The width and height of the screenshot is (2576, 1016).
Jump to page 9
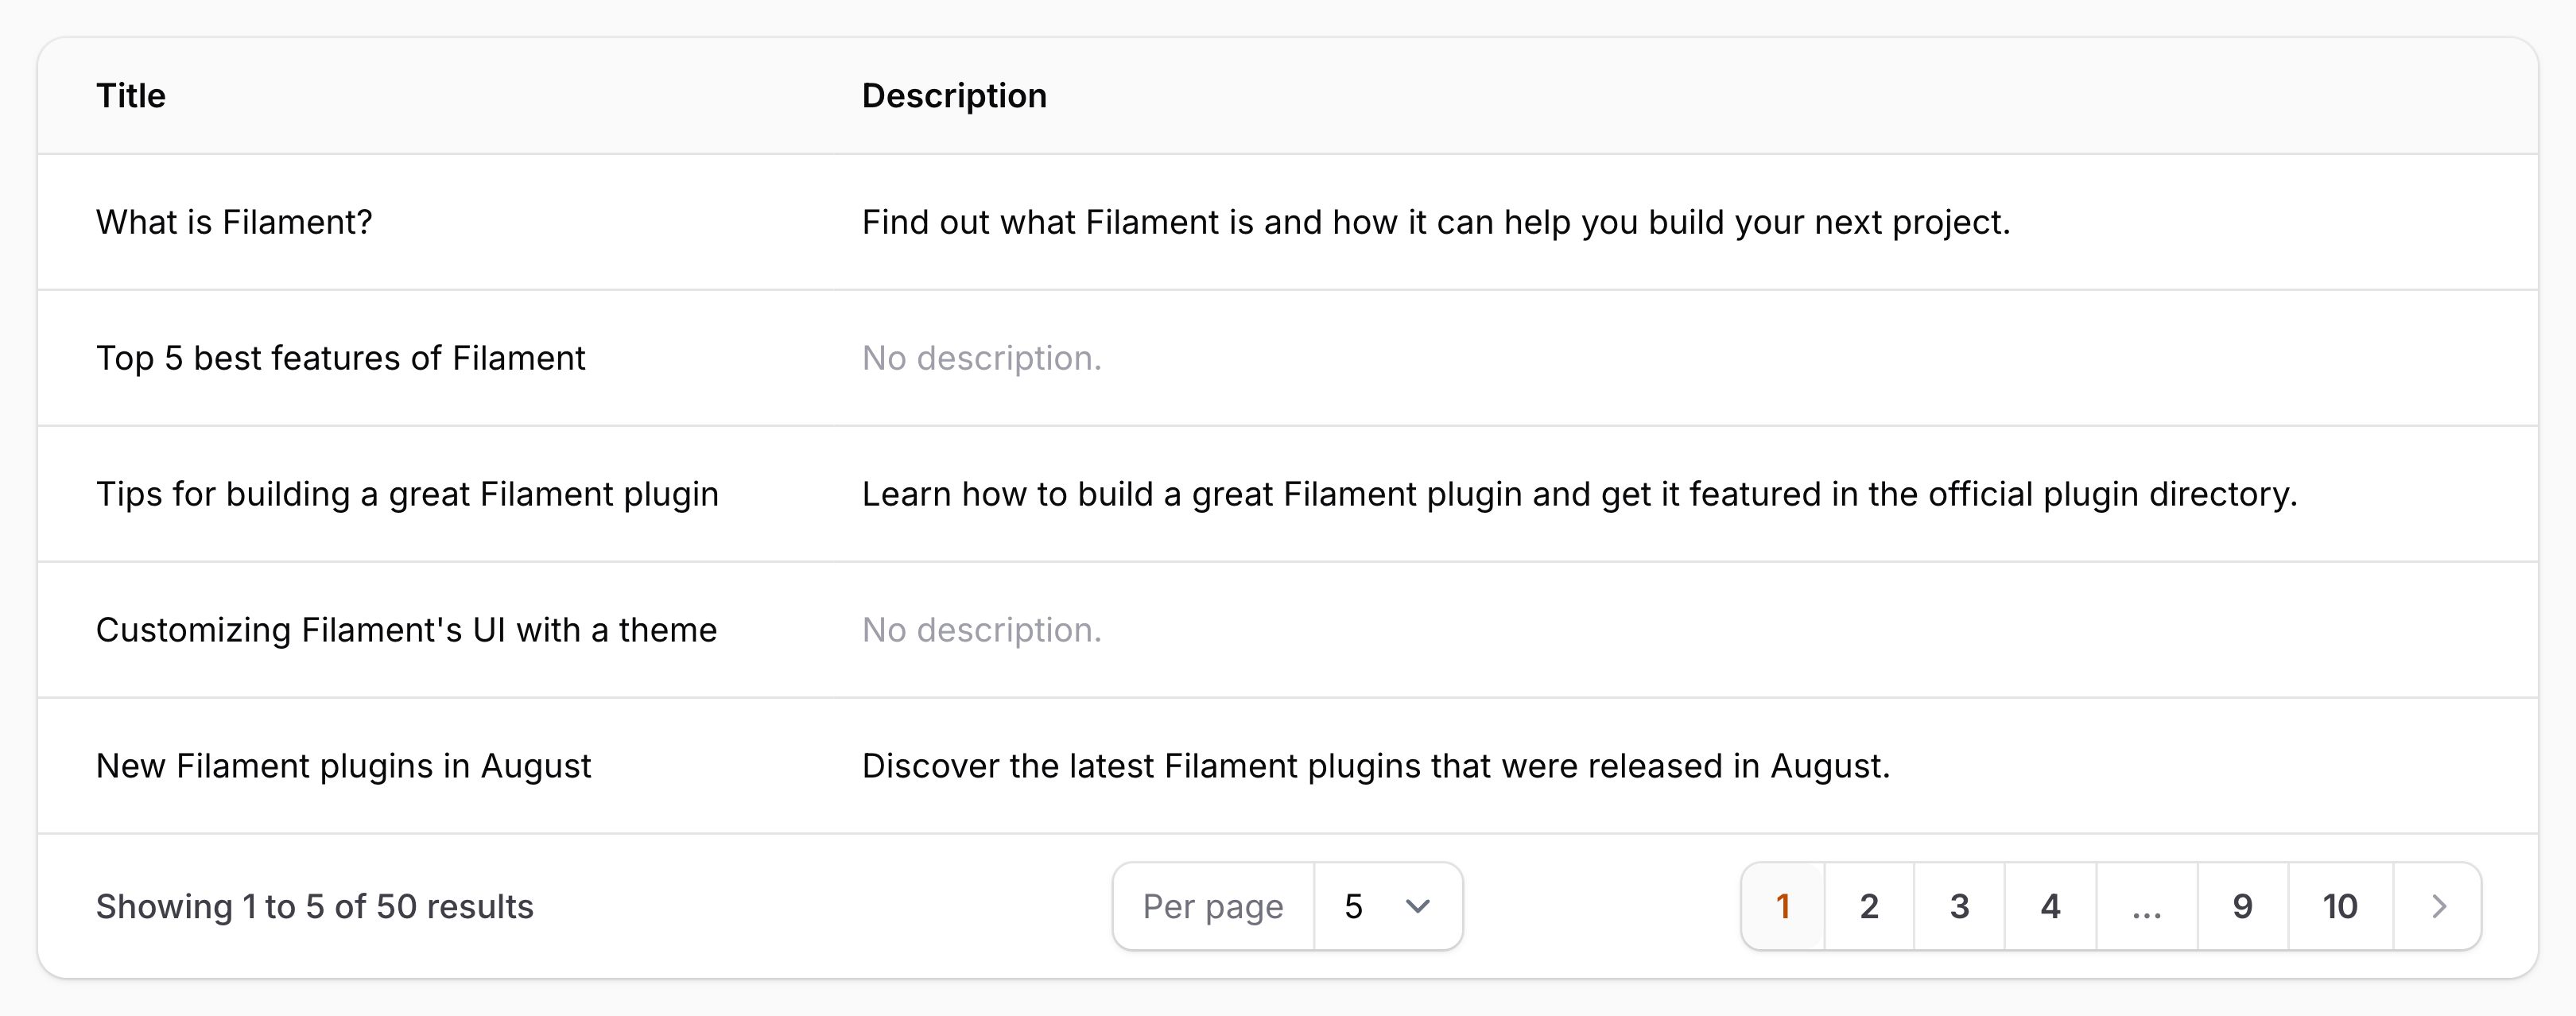coord(2242,906)
